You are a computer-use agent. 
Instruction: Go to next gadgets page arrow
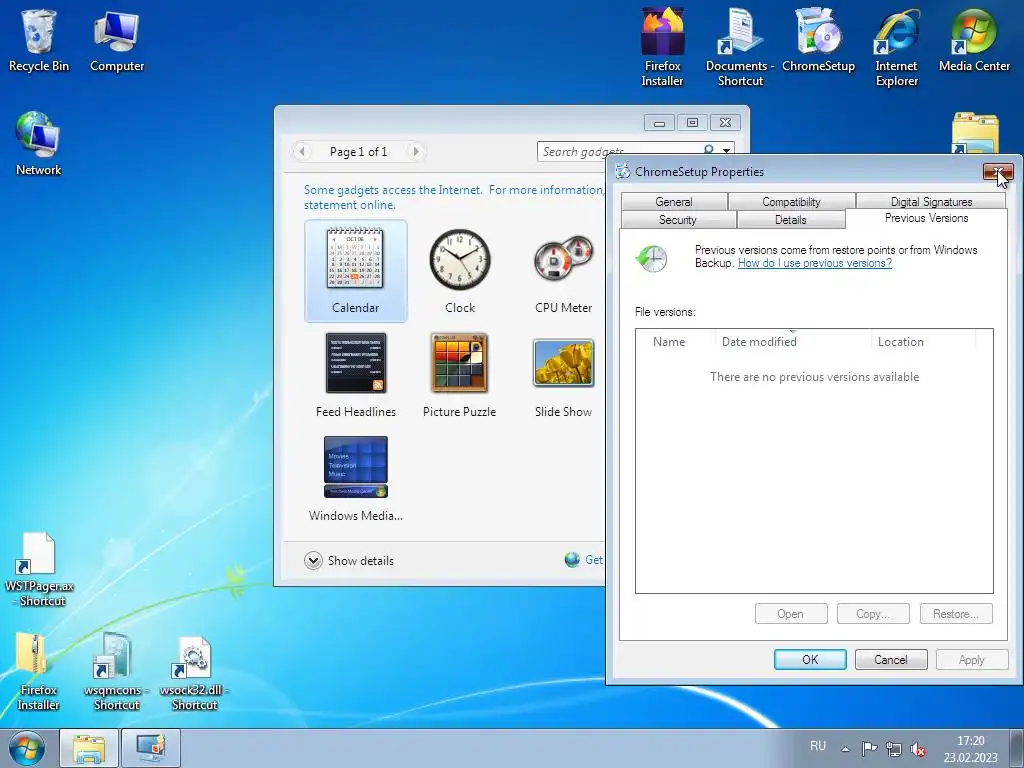415,152
